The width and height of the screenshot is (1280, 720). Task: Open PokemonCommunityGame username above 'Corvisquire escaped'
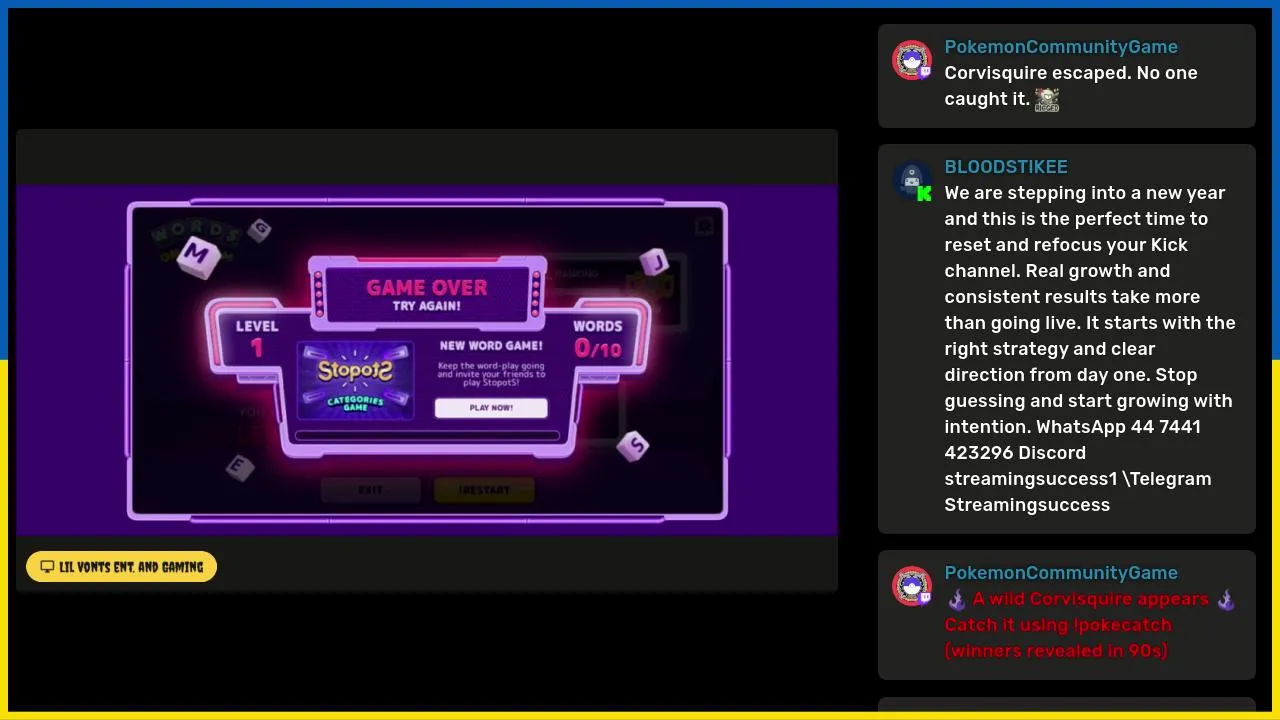point(1061,47)
